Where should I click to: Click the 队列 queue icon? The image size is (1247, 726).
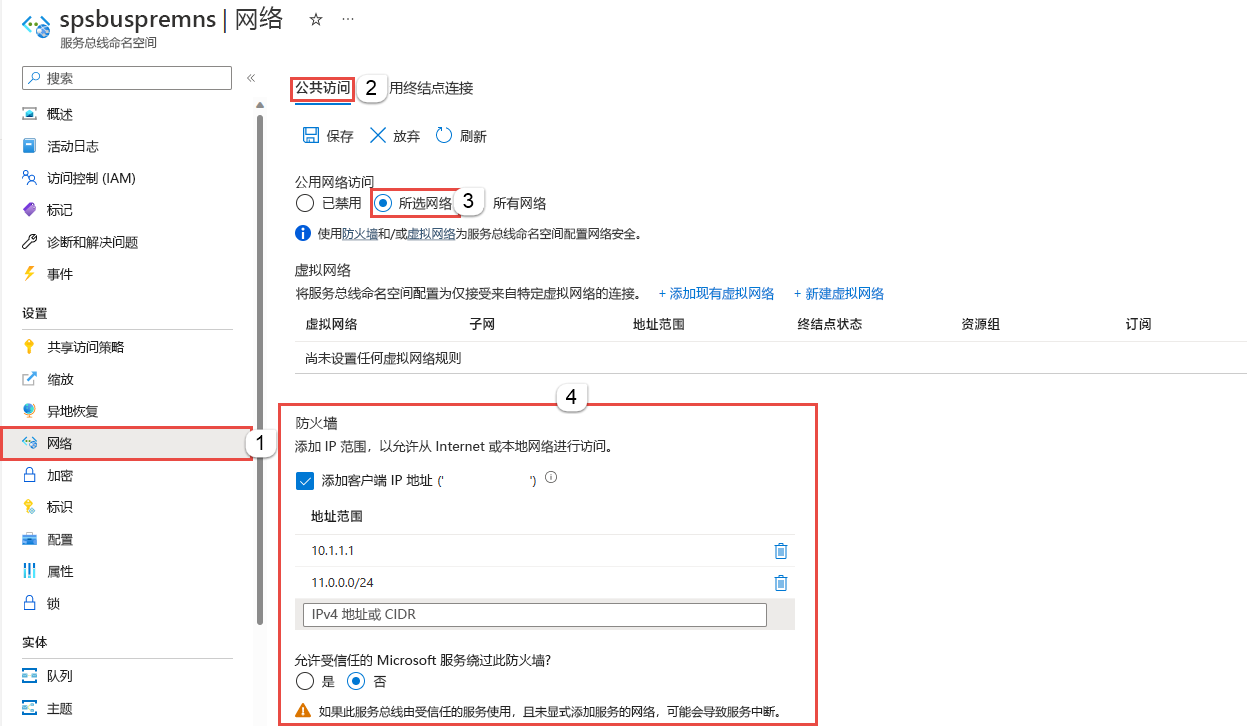(29, 676)
